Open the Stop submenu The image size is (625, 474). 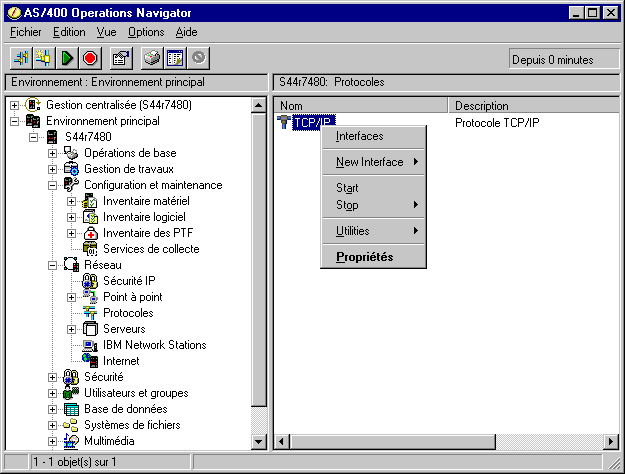pos(373,205)
